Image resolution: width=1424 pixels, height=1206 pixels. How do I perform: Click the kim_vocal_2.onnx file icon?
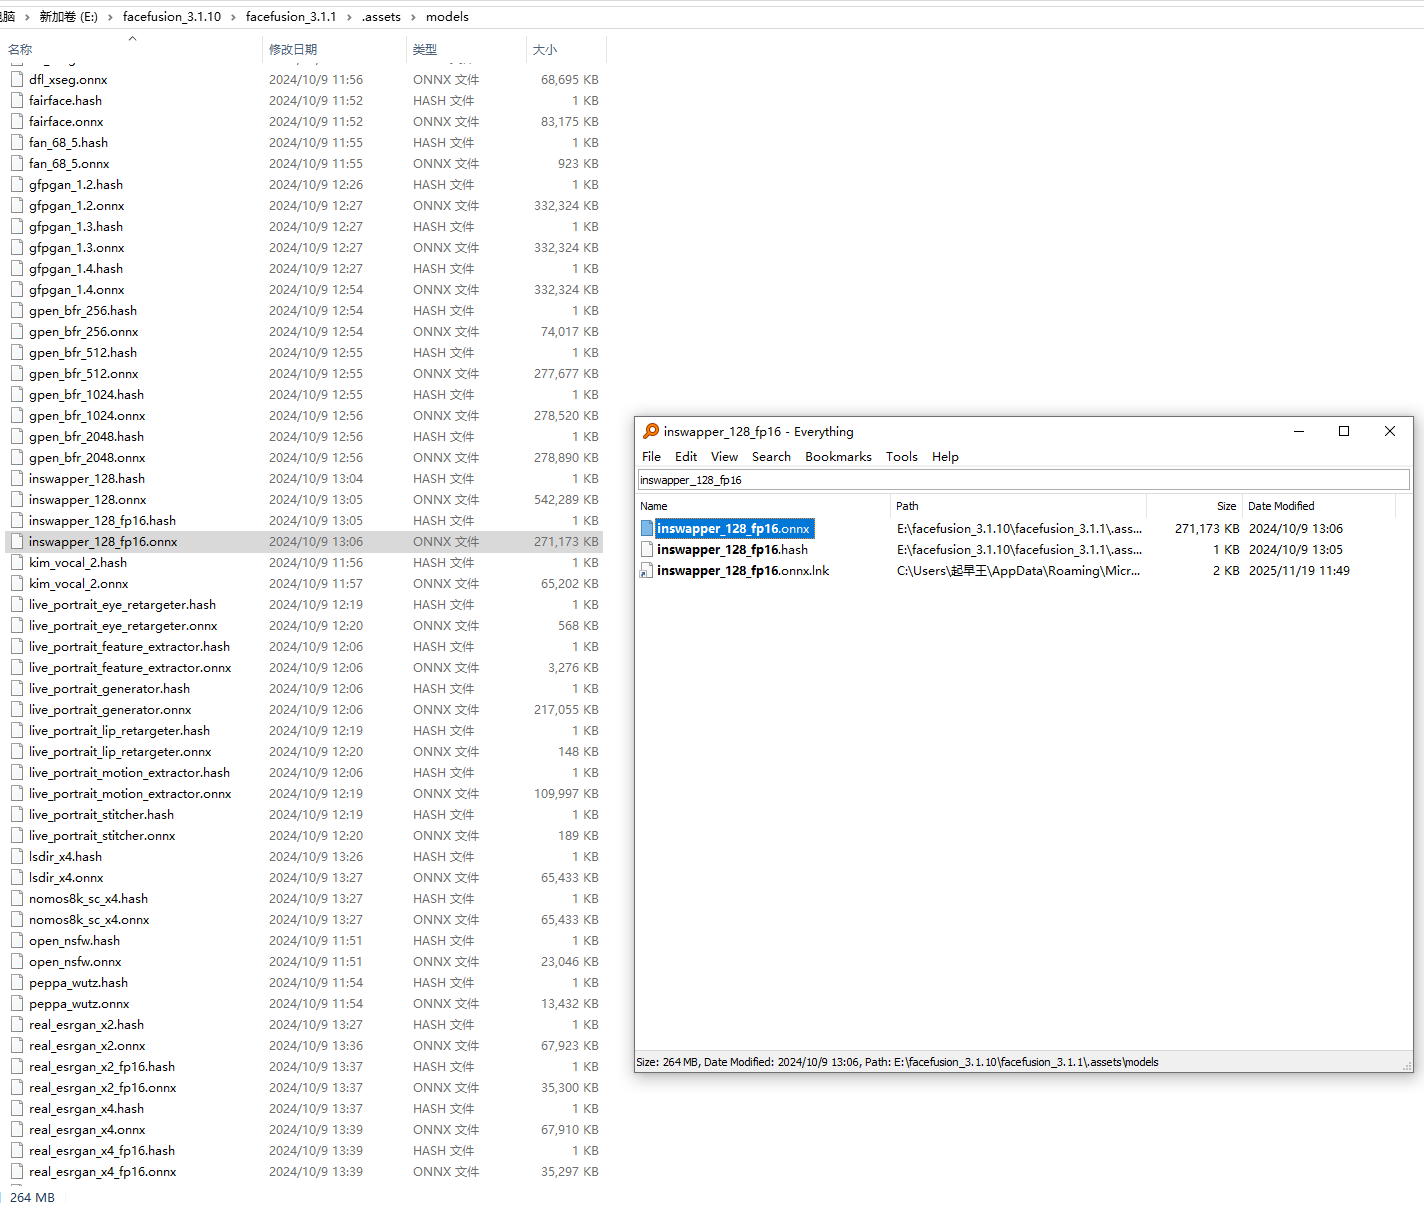tap(17, 584)
